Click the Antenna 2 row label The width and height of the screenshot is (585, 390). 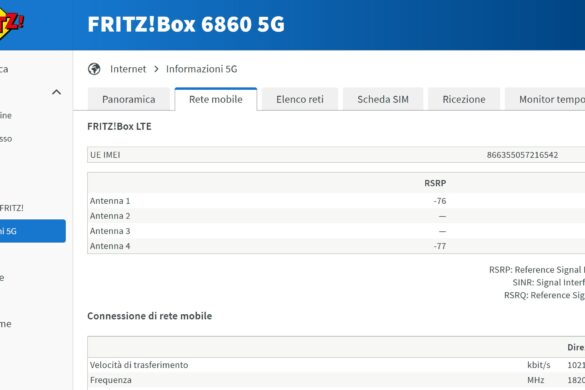110,216
